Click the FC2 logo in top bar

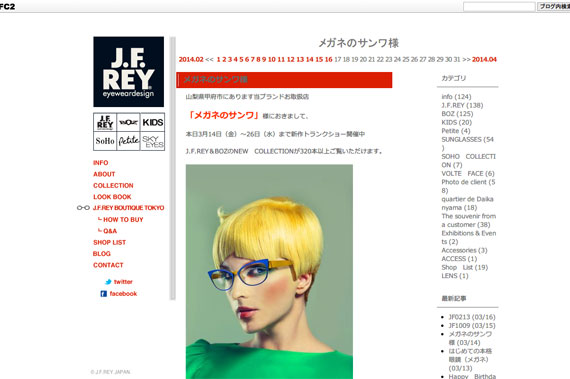tap(7, 6)
